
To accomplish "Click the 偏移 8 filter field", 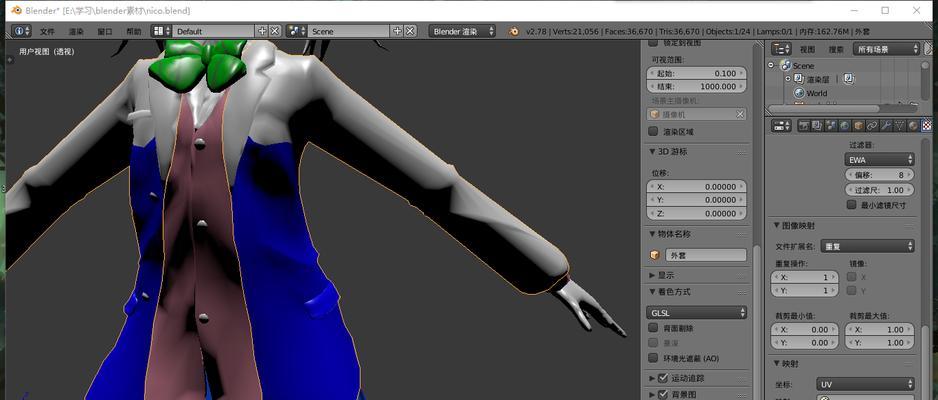I will tap(879, 175).
